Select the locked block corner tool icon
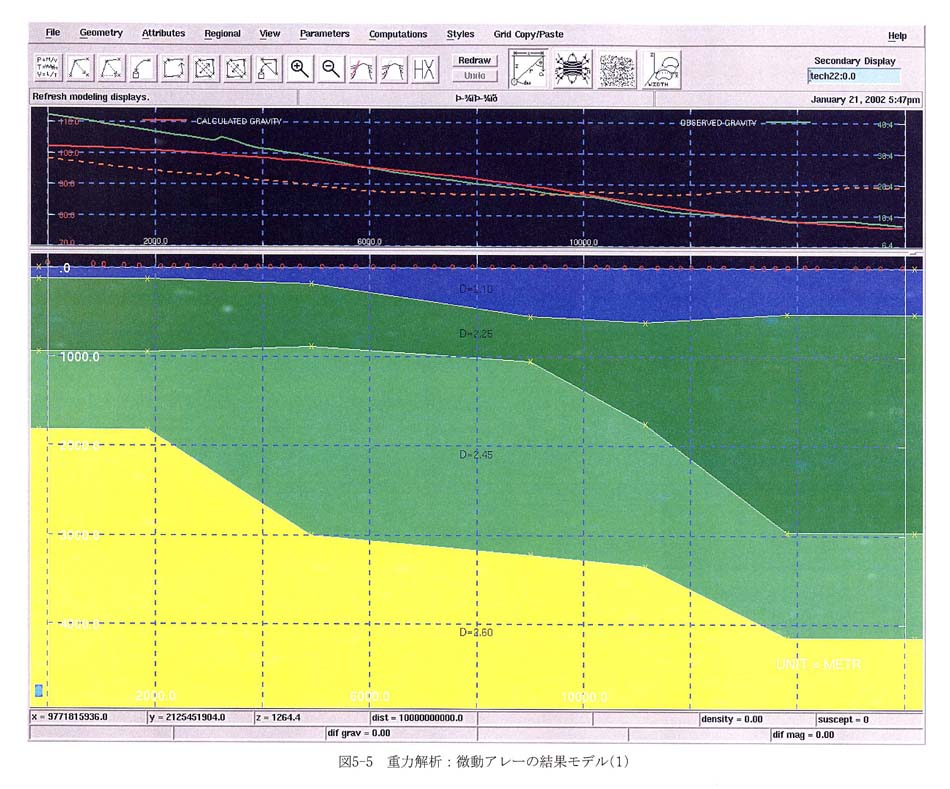This screenshot has height=789, width=950. click(268, 68)
